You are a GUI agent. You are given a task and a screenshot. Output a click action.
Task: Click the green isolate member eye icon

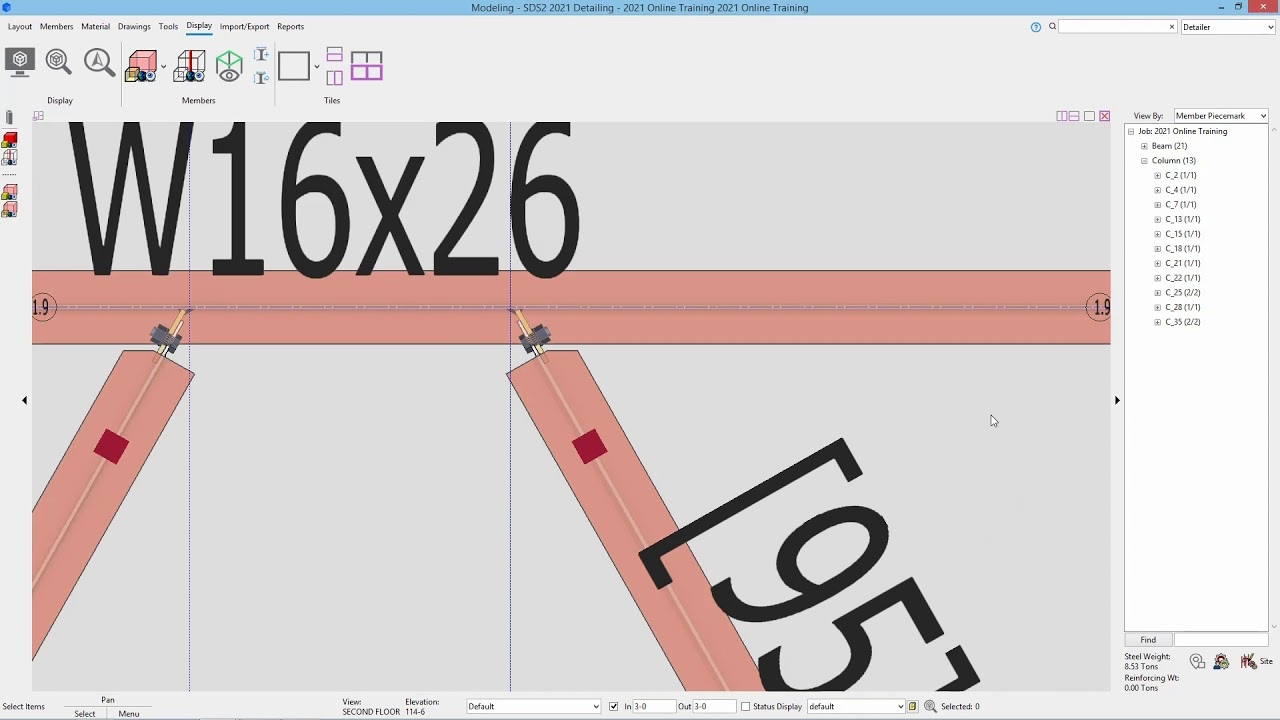point(229,66)
